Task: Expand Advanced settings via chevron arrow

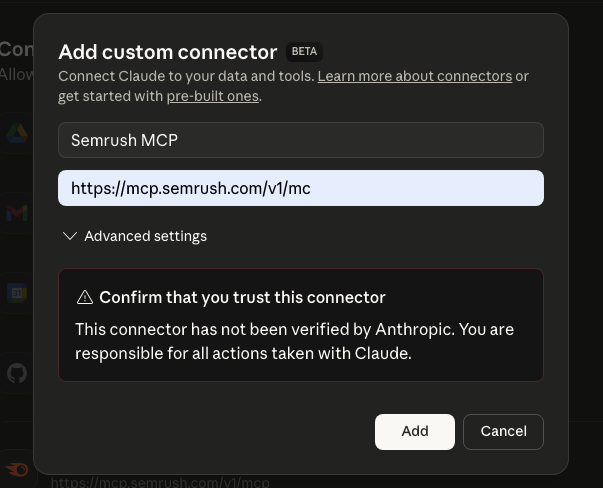Action: (69, 236)
